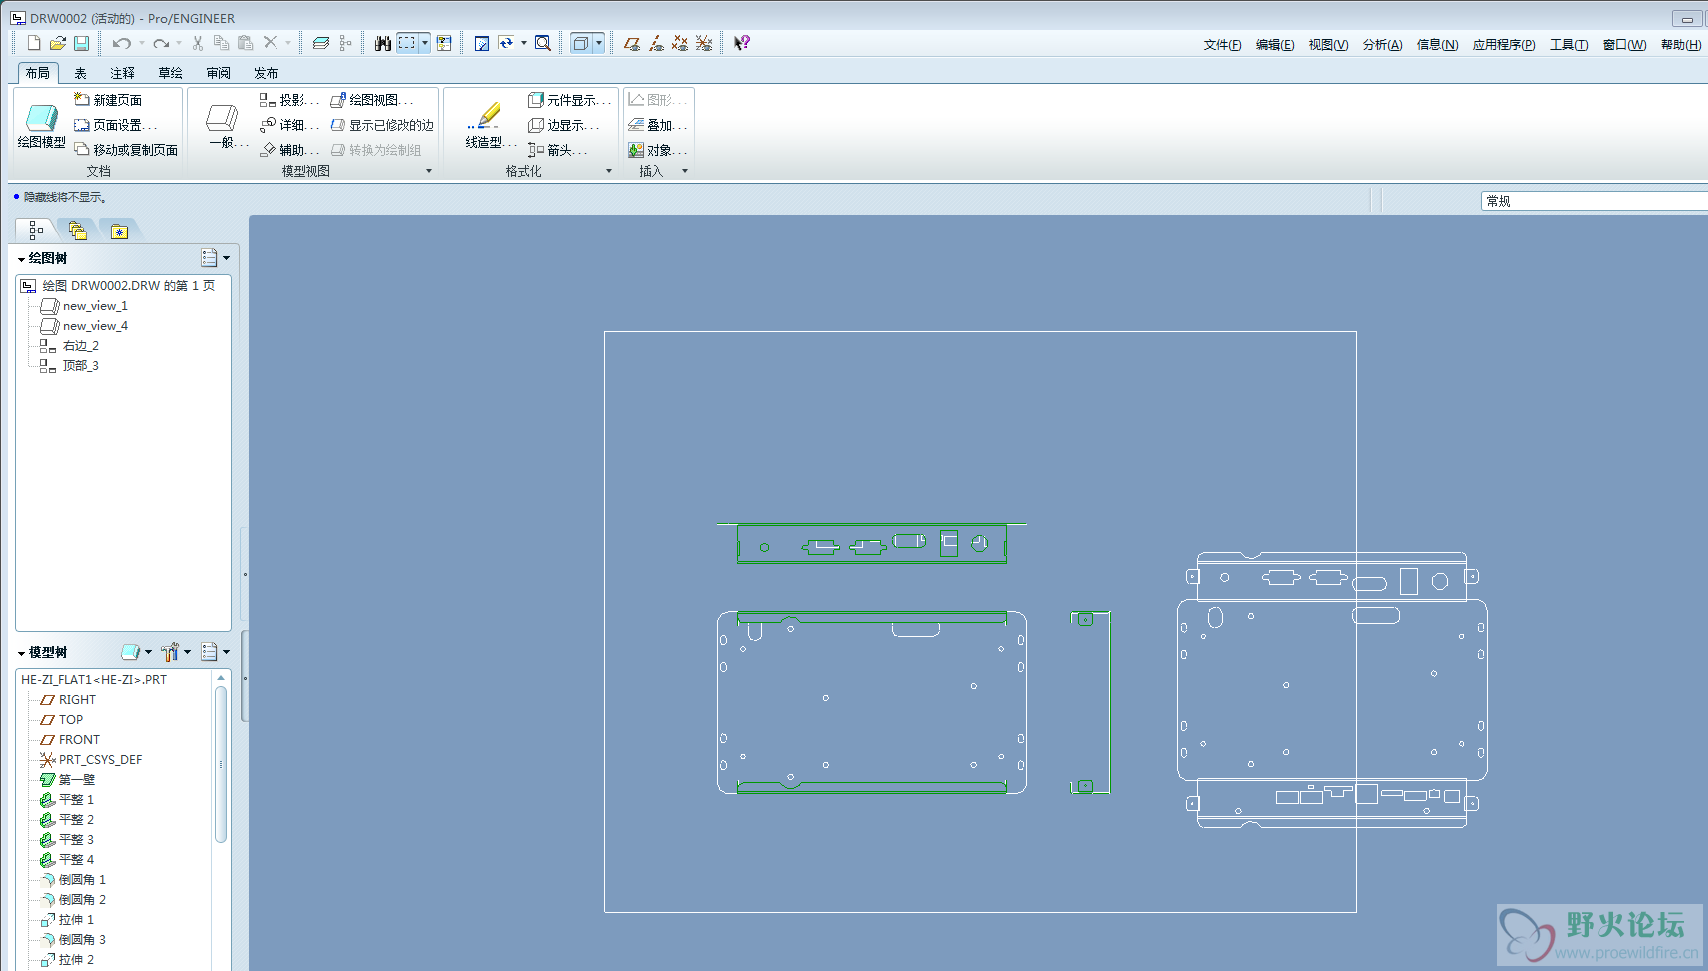The height and width of the screenshot is (971, 1708).
Task: Open the undo history dropdown arrow
Action: 142,43
